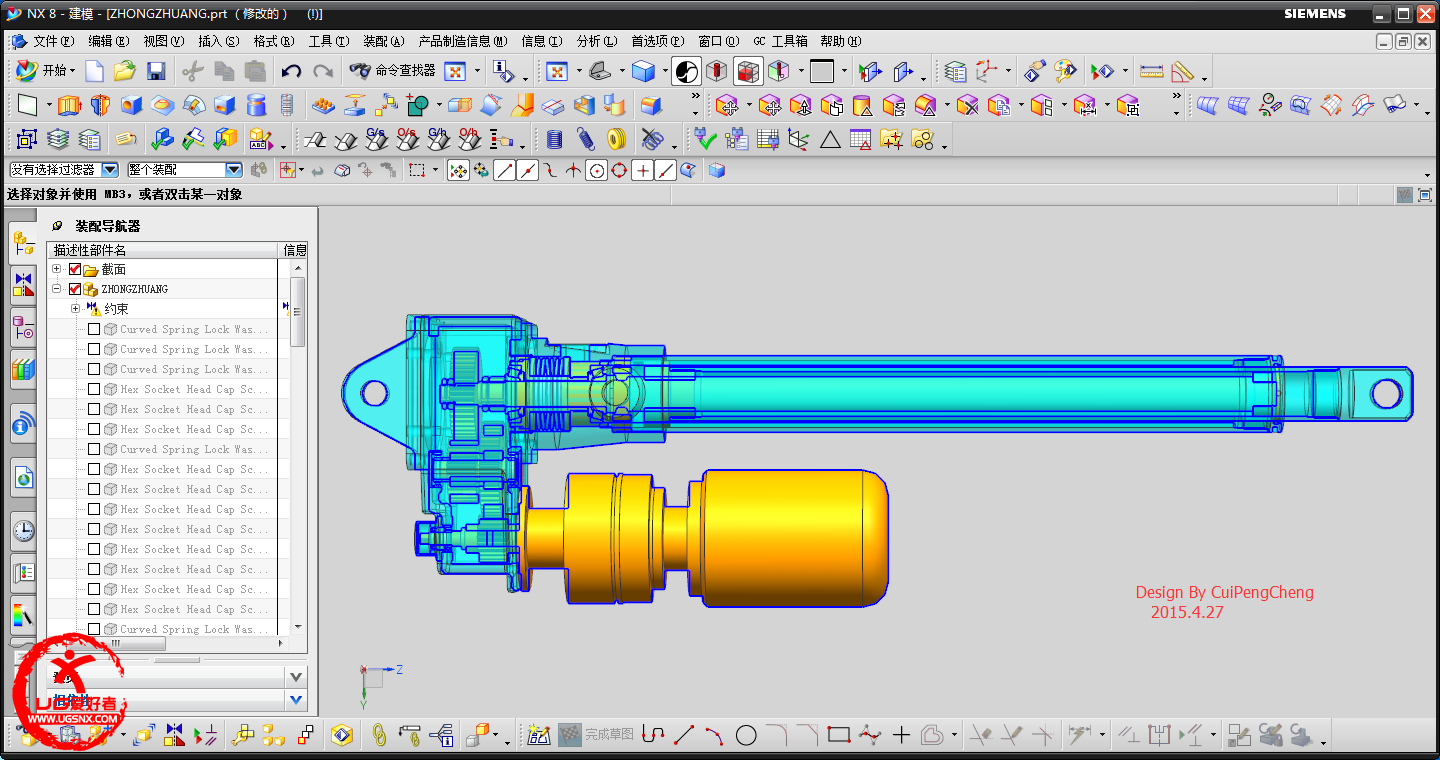Click the Circle sketch tool in bottom toolbar
The width and height of the screenshot is (1440, 760).
(746, 735)
